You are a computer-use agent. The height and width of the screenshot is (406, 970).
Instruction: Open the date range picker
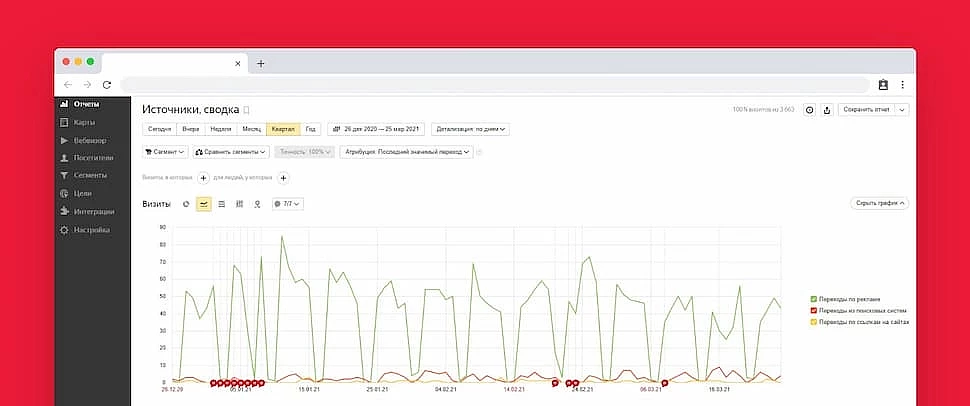coord(377,129)
